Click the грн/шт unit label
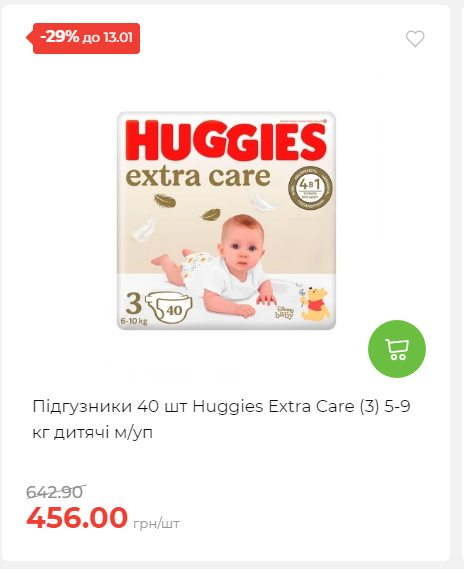This screenshot has width=464, height=569. [156, 524]
